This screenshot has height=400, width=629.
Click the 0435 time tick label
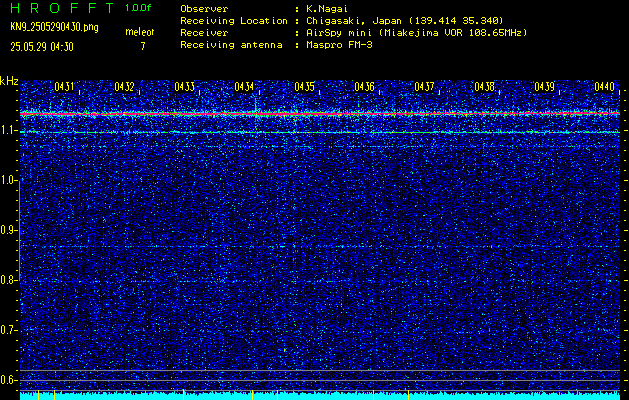click(x=304, y=86)
